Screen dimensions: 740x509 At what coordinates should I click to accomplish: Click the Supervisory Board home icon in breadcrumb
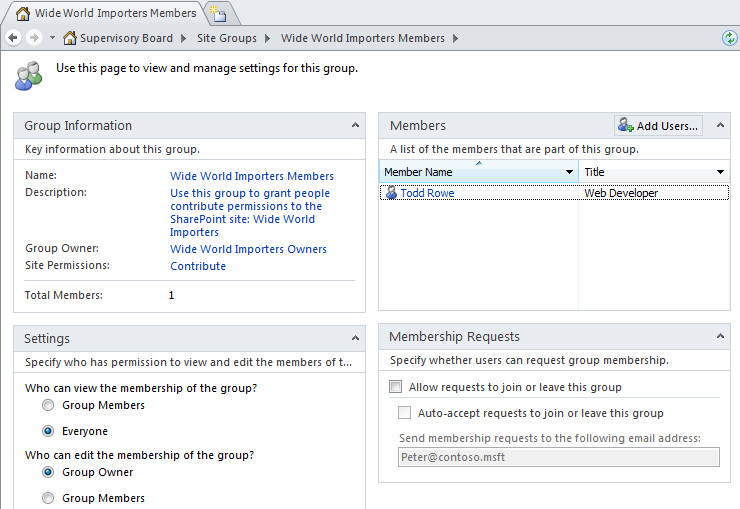(70, 38)
